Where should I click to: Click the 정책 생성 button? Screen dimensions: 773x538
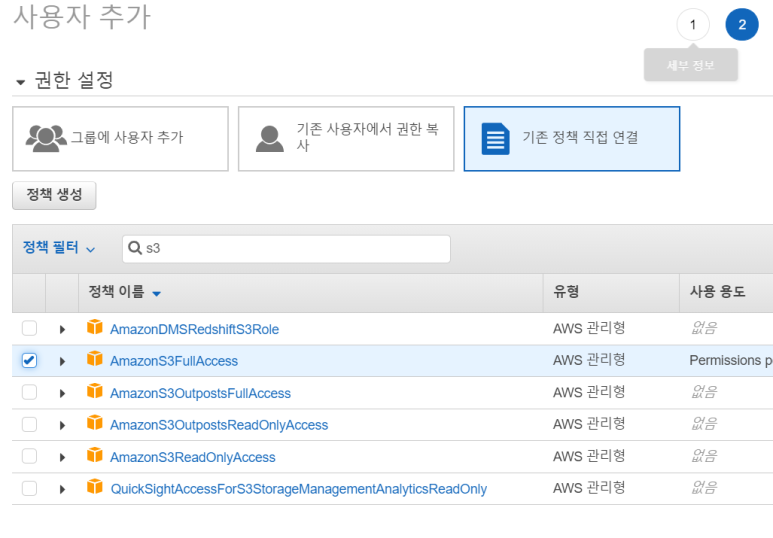[54, 195]
